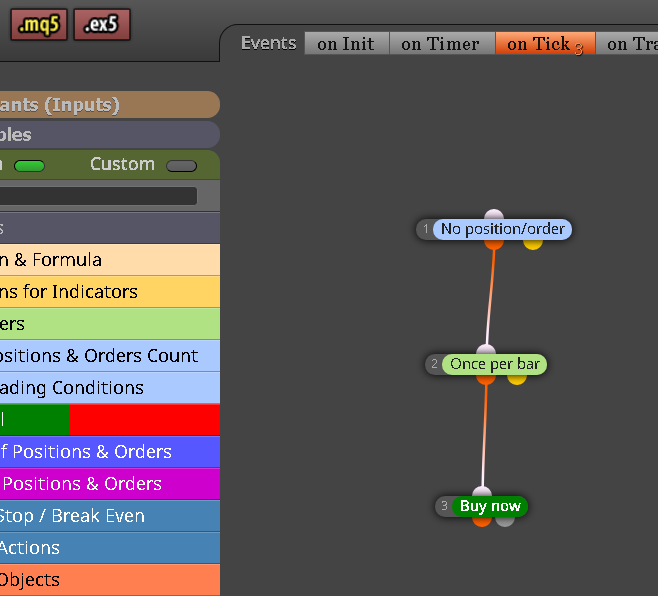Screen dimensions: 658x596
Task: Select the Buy now block
Action: 490,506
